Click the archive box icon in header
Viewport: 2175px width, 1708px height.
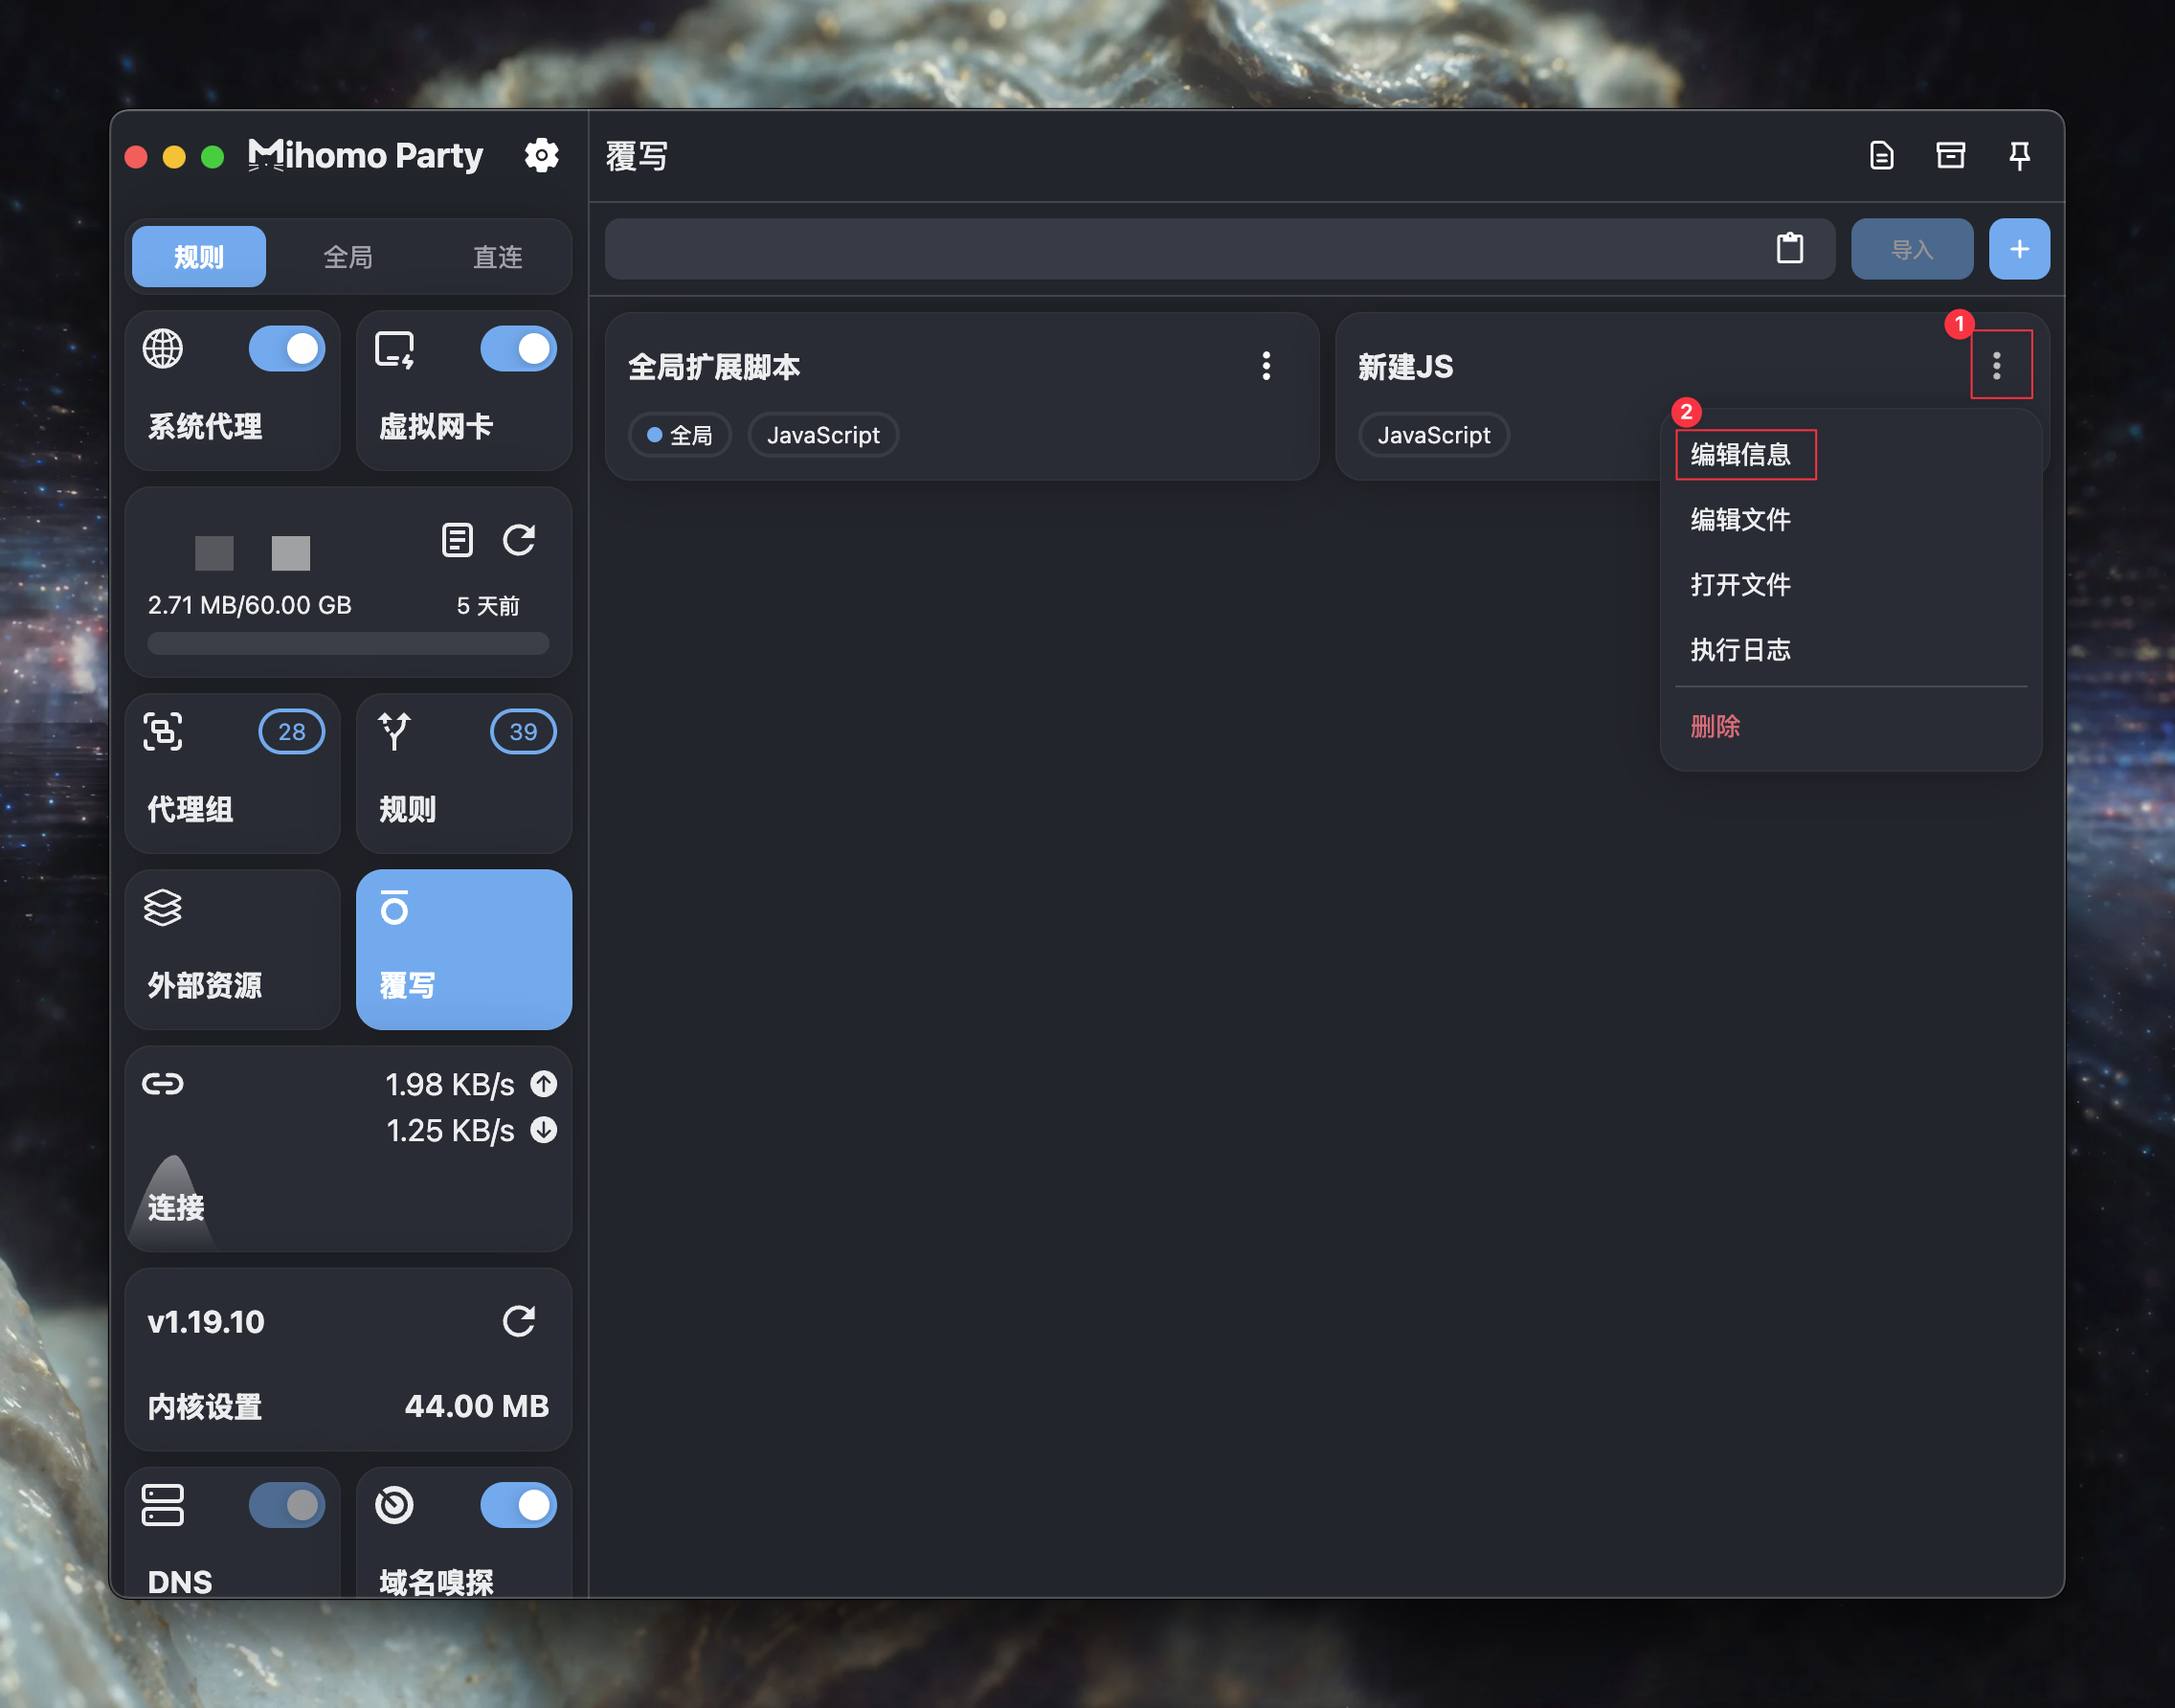pos(1950,156)
